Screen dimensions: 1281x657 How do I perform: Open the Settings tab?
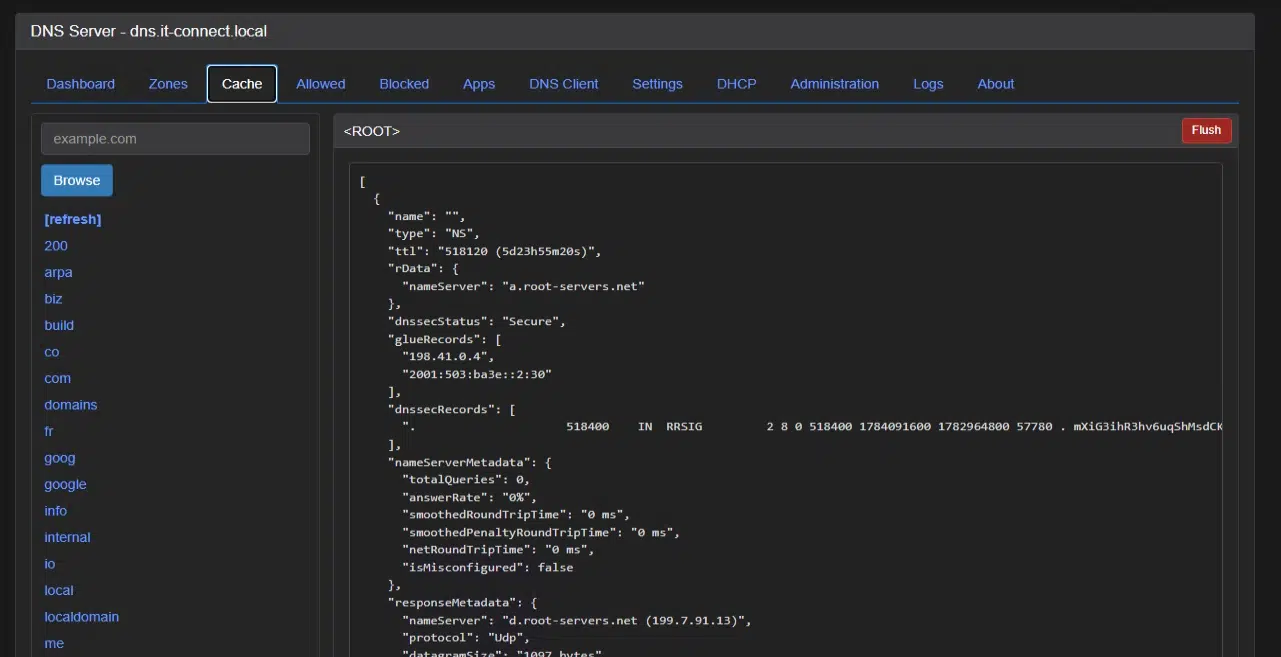pos(657,84)
